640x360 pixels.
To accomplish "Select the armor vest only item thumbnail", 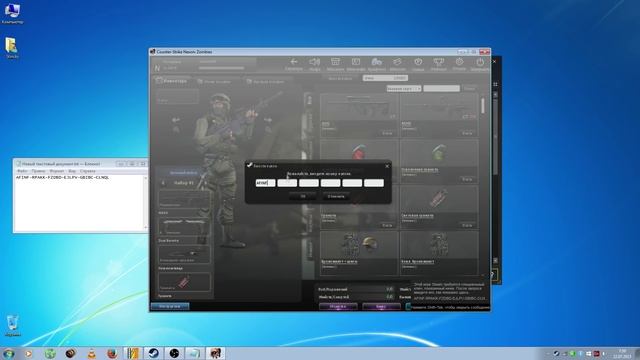I will [439, 244].
